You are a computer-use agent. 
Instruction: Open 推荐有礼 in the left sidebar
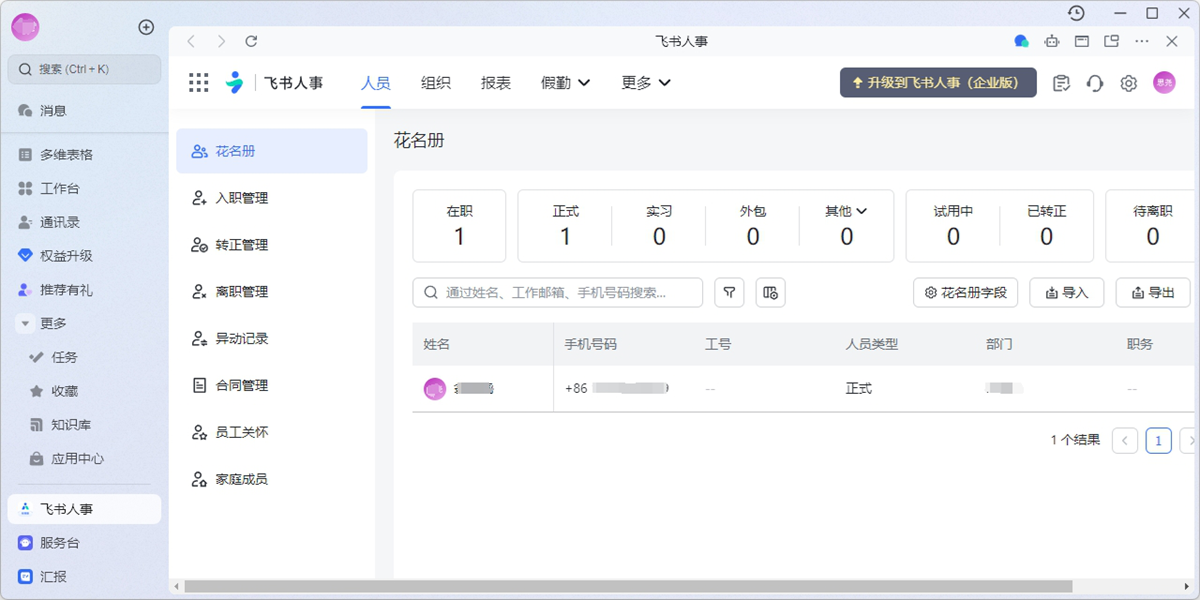(x=84, y=290)
